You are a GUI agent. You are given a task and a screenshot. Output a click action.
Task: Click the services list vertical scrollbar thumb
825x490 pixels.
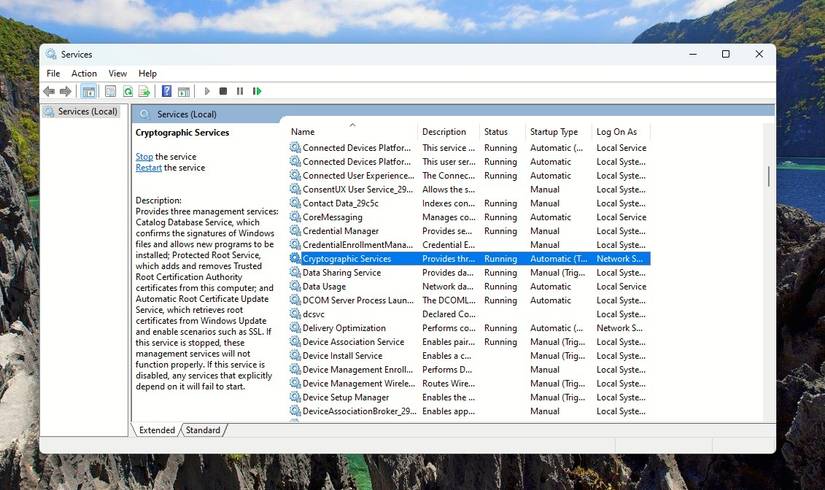point(769,176)
